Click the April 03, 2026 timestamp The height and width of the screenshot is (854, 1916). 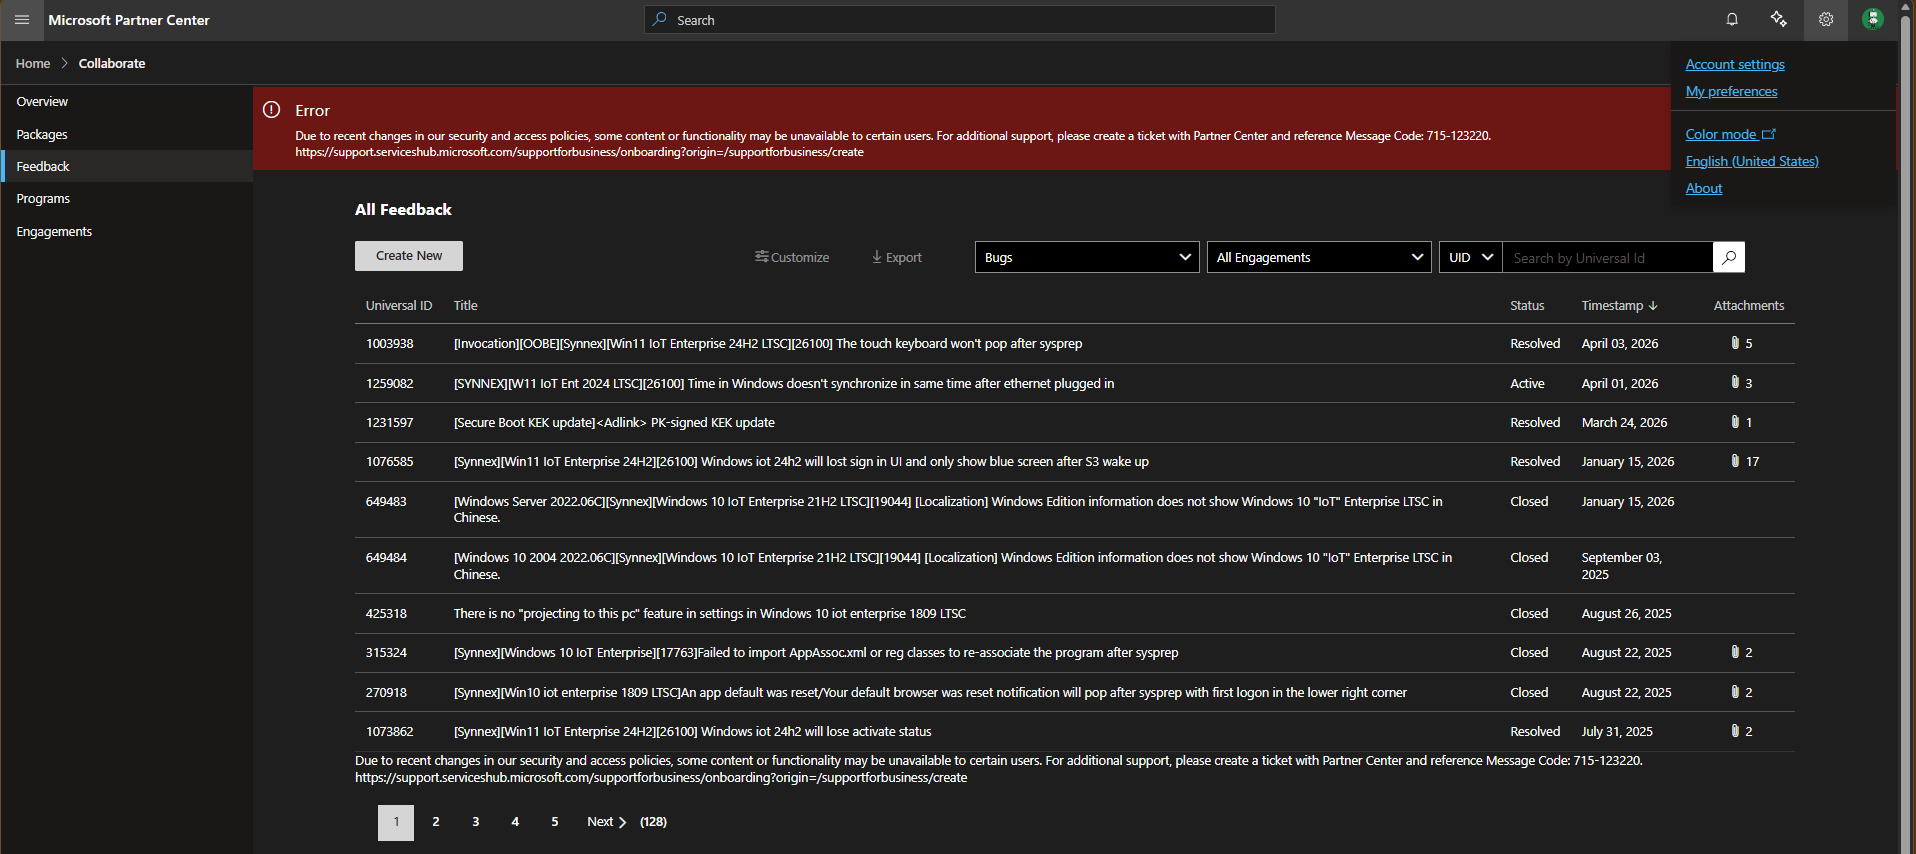[x=1620, y=343]
